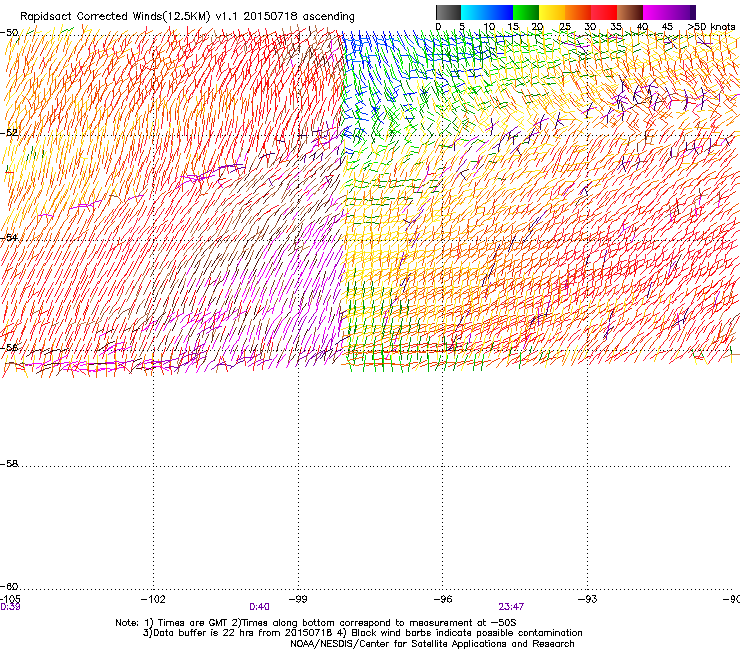This screenshot has height=650, width=740.
Task: Click the 'Data buffer is 22 hrs' note line
Action: pyautogui.click(x=362, y=633)
